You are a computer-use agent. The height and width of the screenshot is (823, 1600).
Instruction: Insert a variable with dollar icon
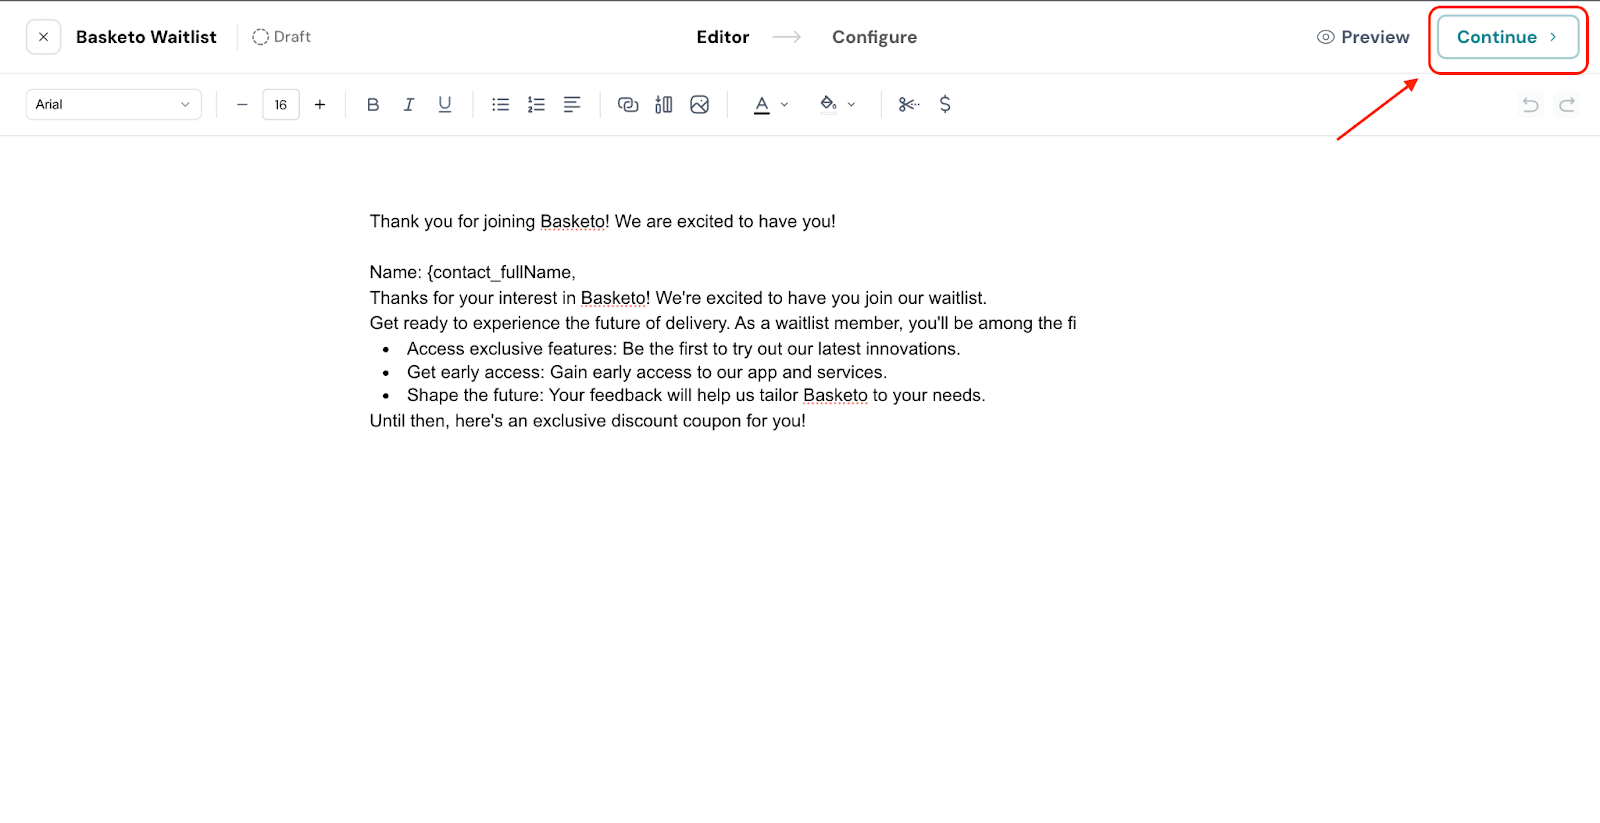click(945, 104)
